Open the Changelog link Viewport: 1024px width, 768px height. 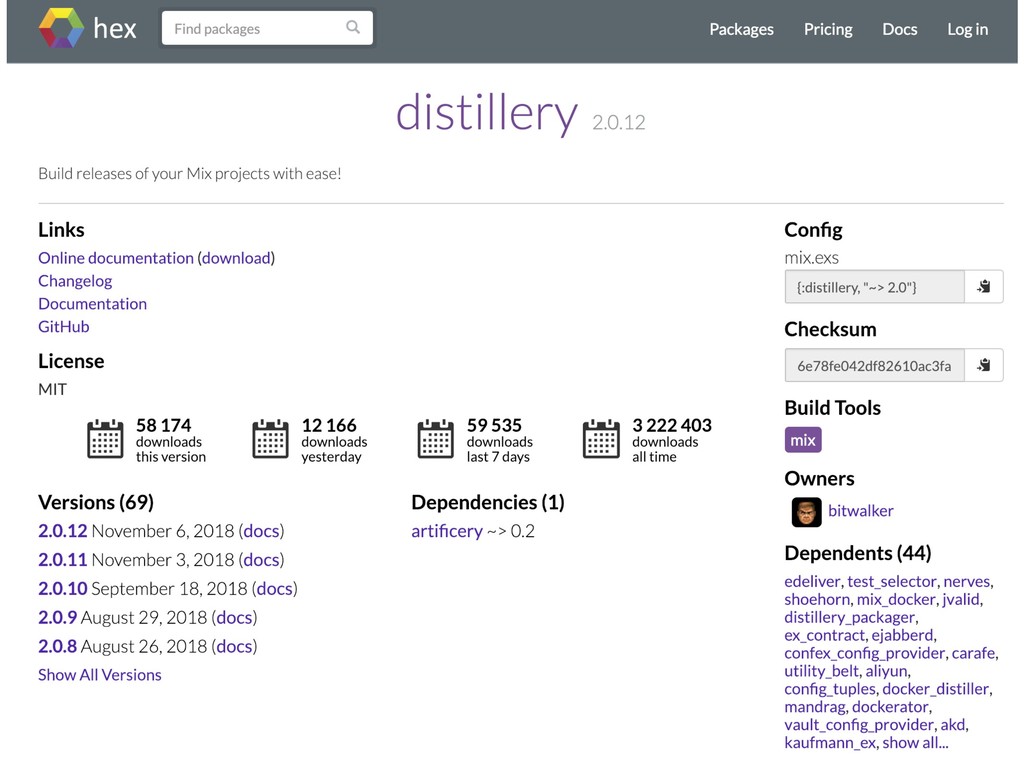(75, 281)
